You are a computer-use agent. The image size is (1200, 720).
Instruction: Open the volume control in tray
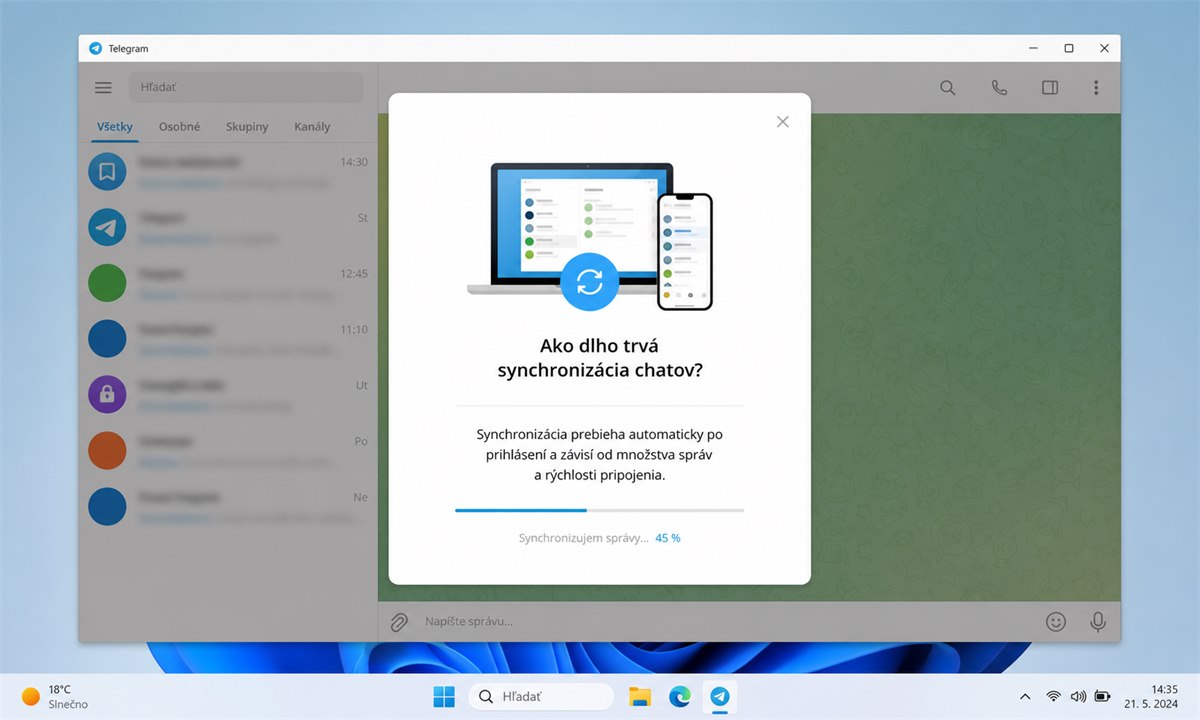coord(1078,696)
